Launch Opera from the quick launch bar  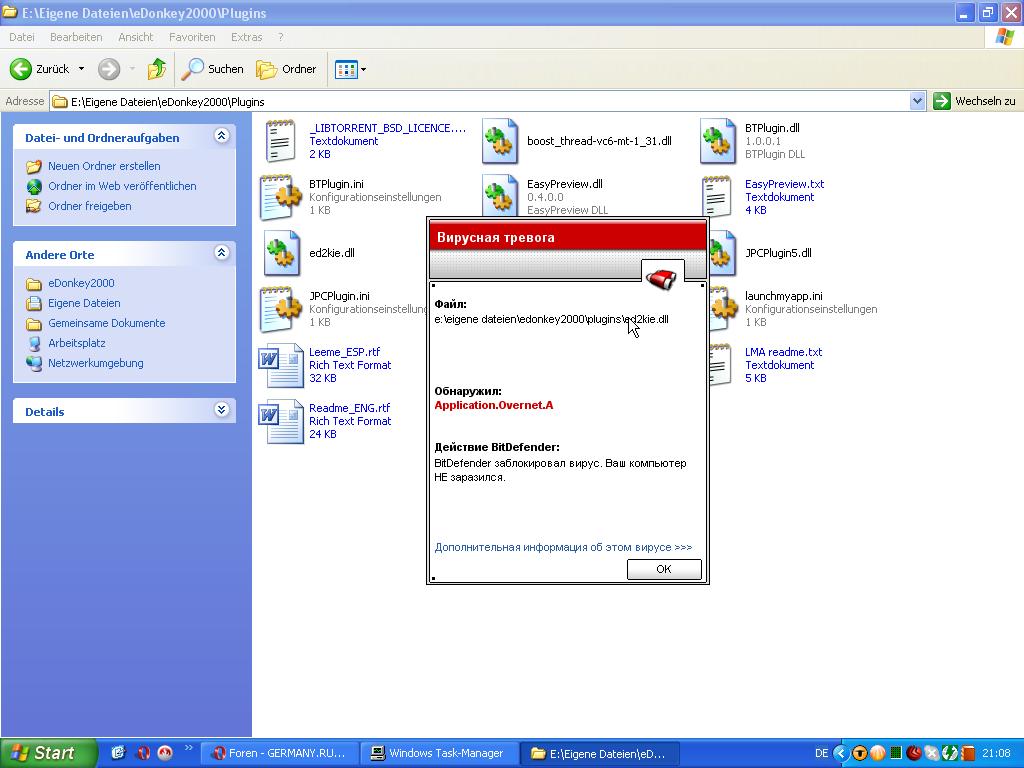[x=143, y=753]
